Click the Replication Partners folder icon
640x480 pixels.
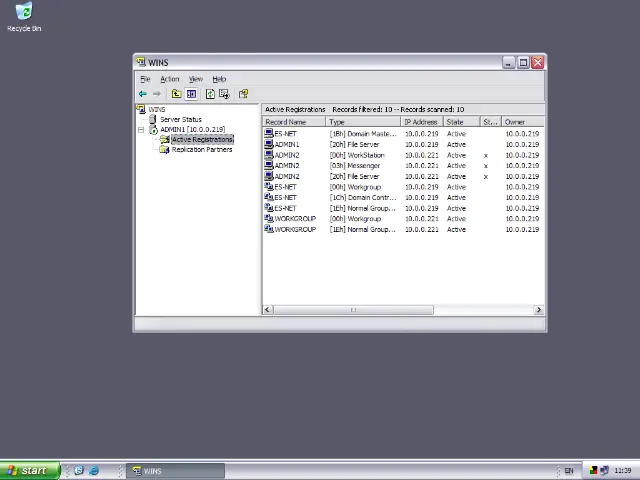click(x=164, y=150)
